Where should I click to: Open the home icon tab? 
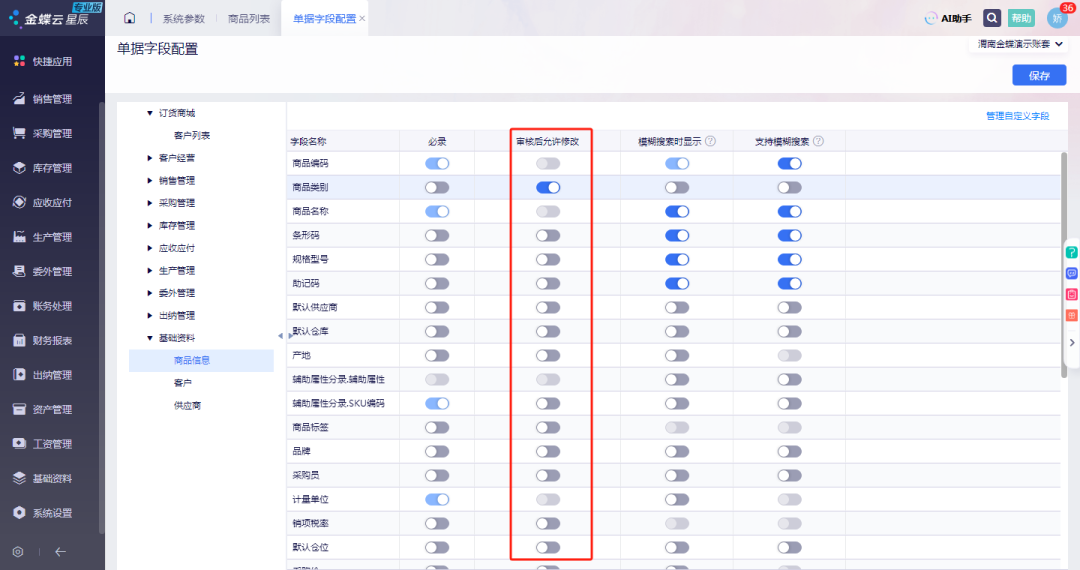tap(129, 18)
